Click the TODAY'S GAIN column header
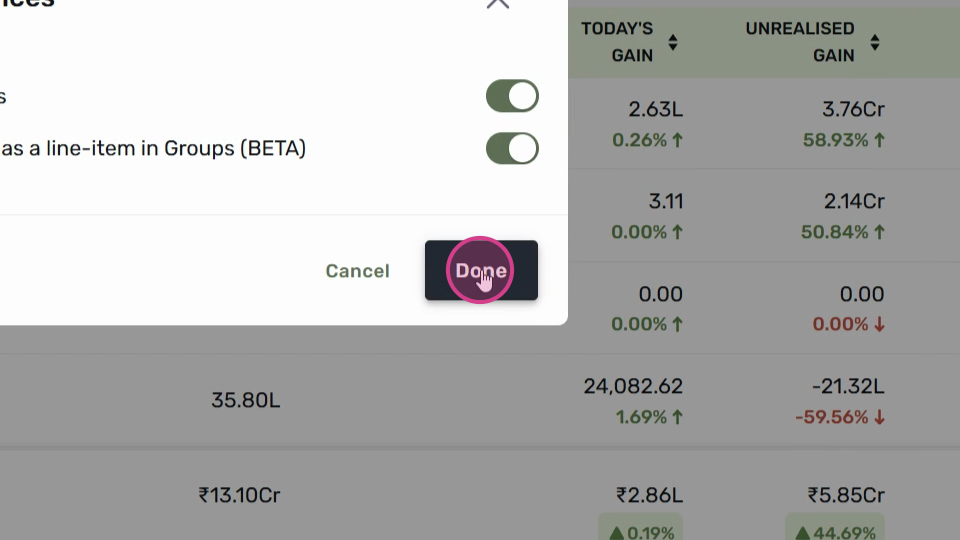Image resolution: width=960 pixels, height=540 pixels. 618,42
